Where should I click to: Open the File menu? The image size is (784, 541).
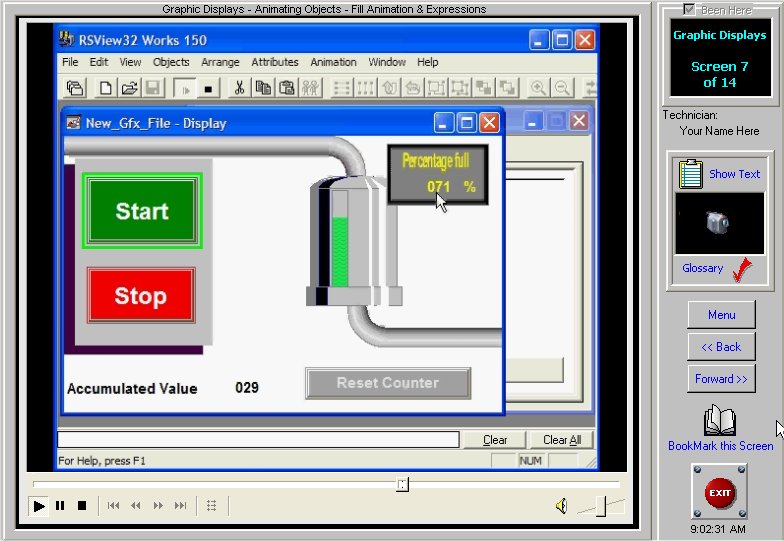click(x=70, y=62)
